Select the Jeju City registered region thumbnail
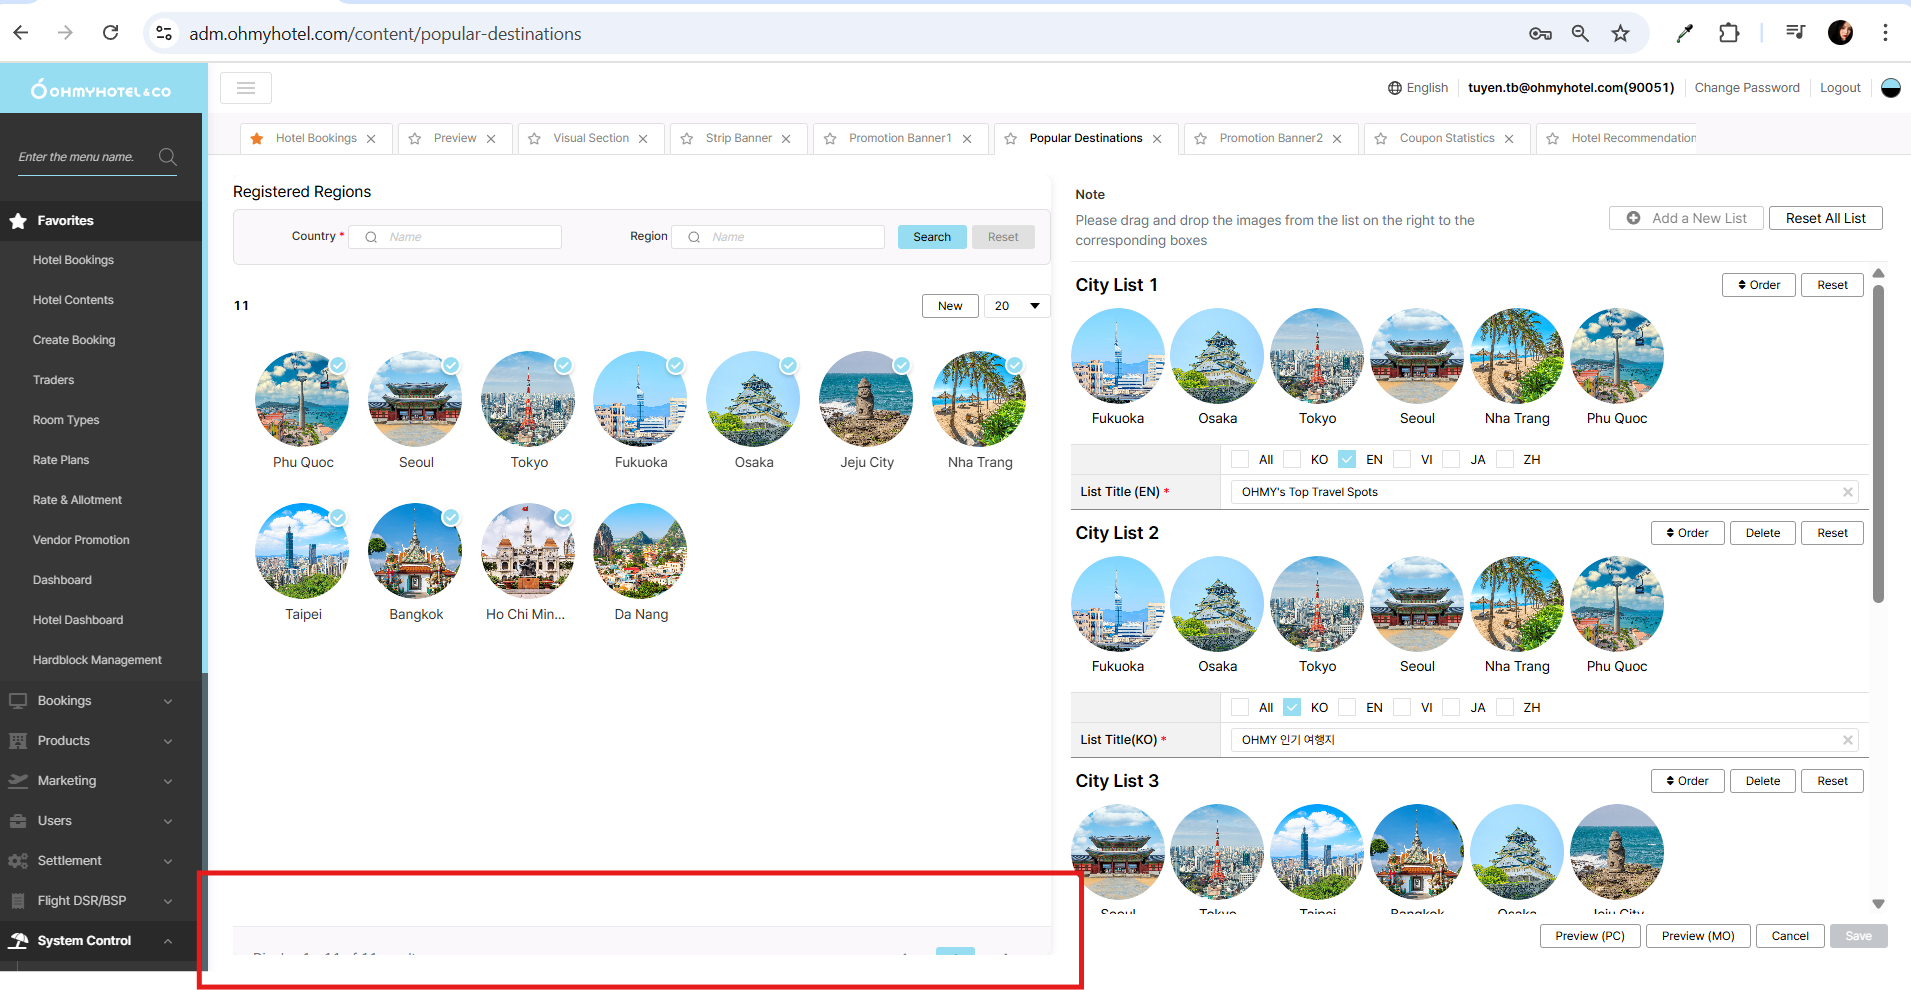 pyautogui.click(x=866, y=398)
